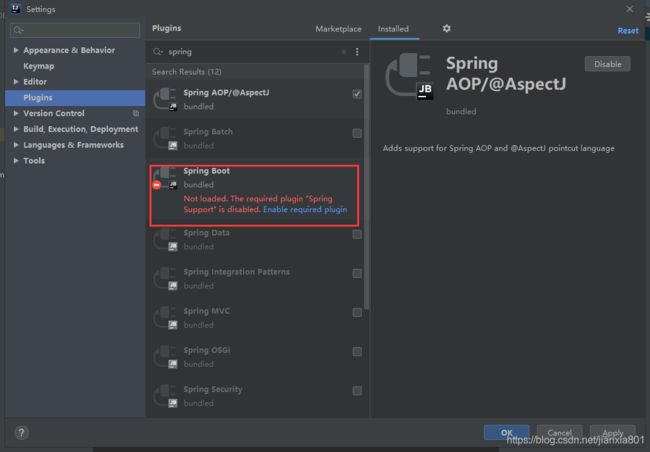Click the Spring Data plugin icon
650x452 pixels.
(165, 240)
